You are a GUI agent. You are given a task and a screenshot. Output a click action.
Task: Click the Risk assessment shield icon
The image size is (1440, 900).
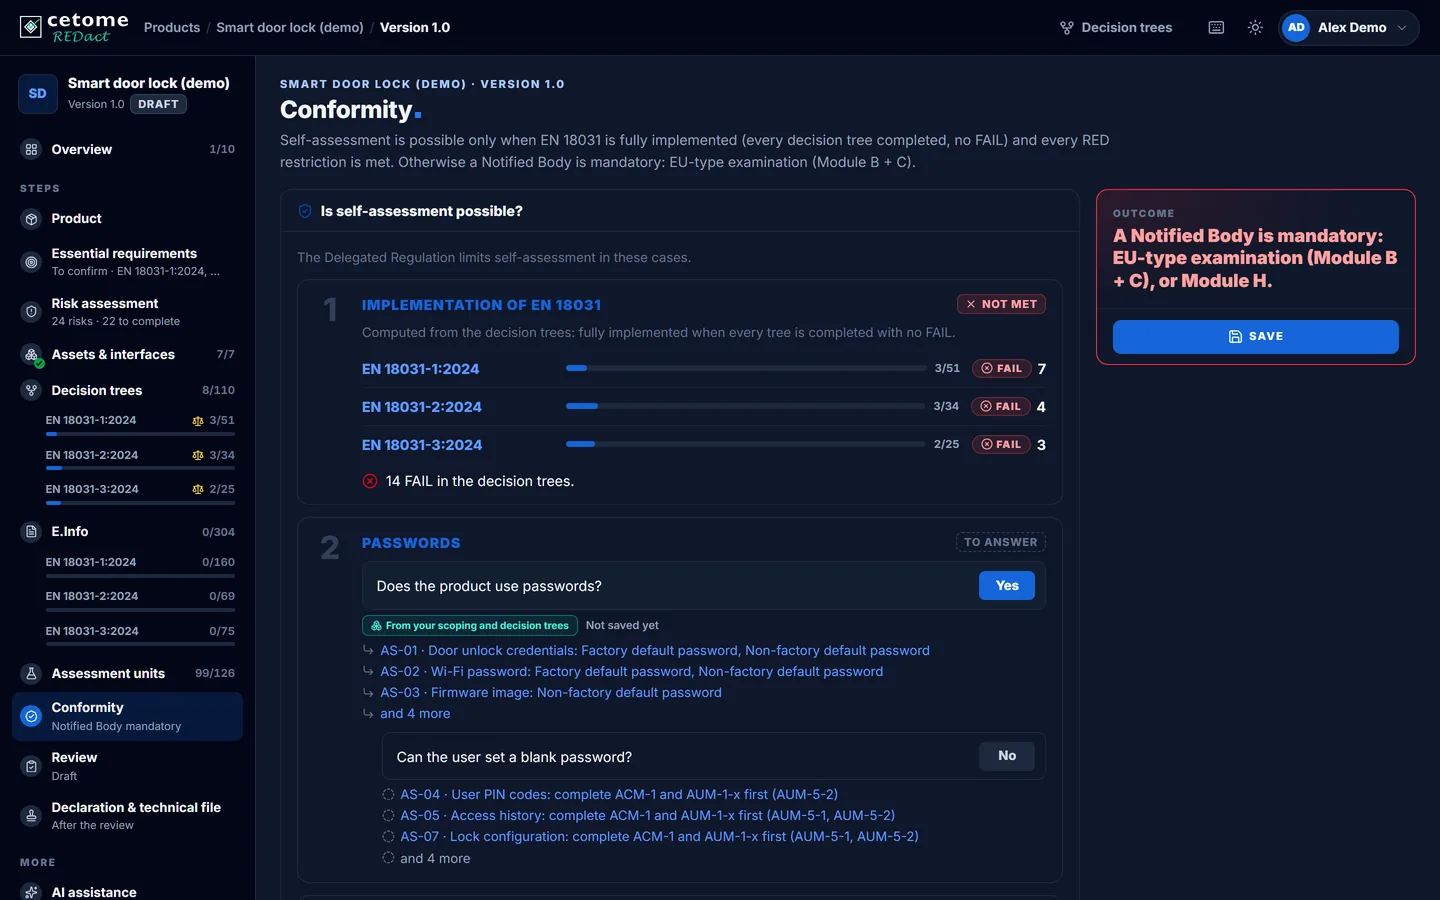[x=31, y=312]
